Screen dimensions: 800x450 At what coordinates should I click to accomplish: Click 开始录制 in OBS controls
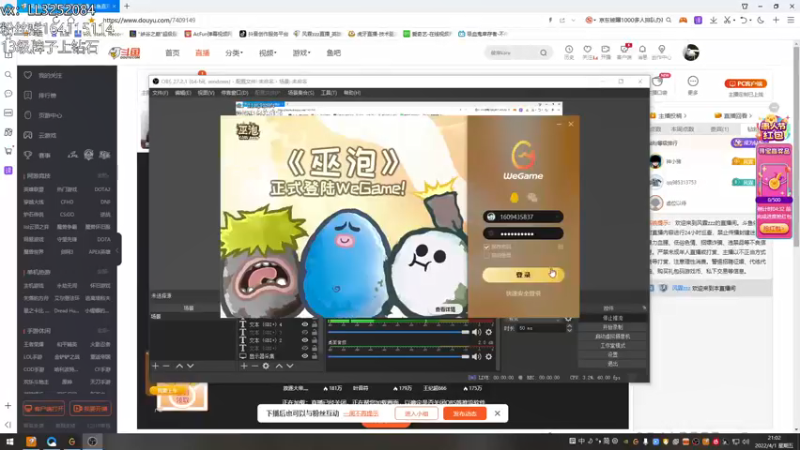tap(612, 327)
